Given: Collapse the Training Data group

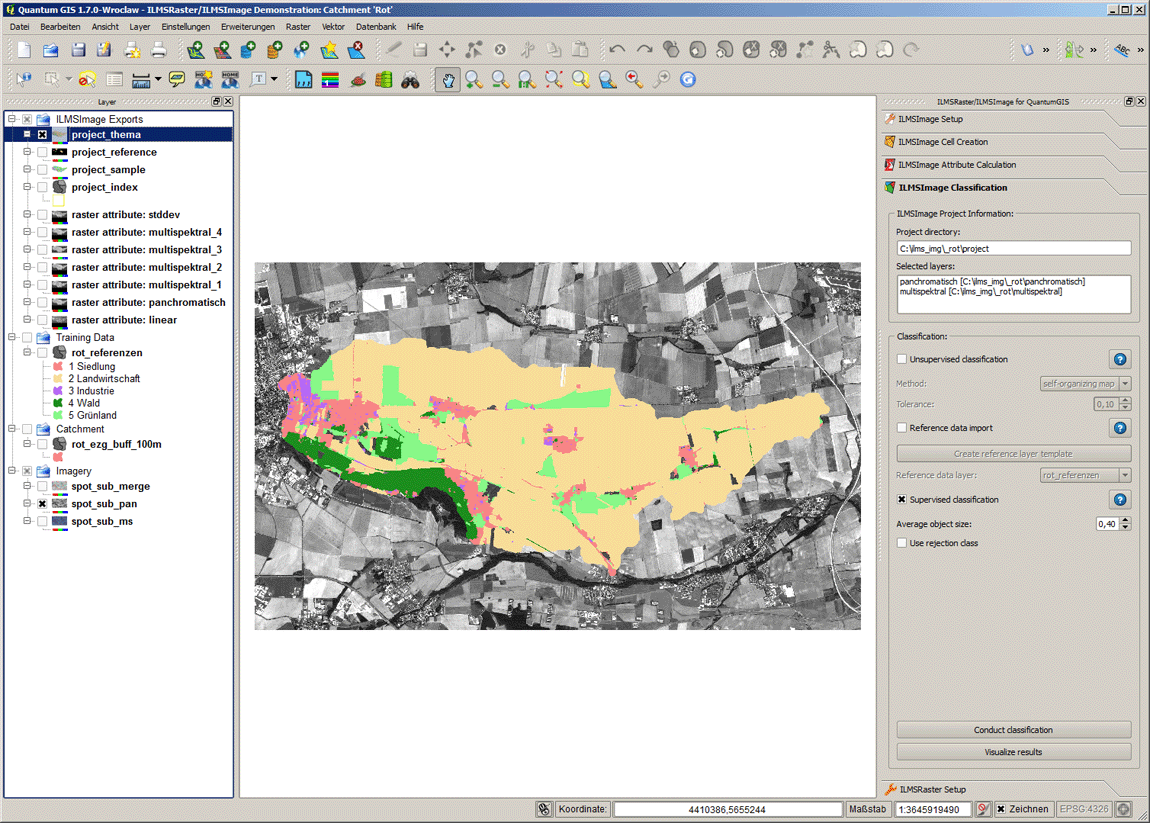Looking at the screenshot, I should pyautogui.click(x=12, y=338).
